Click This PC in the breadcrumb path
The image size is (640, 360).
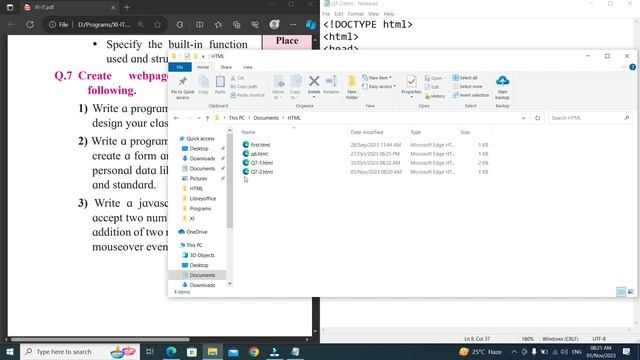(x=236, y=118)
